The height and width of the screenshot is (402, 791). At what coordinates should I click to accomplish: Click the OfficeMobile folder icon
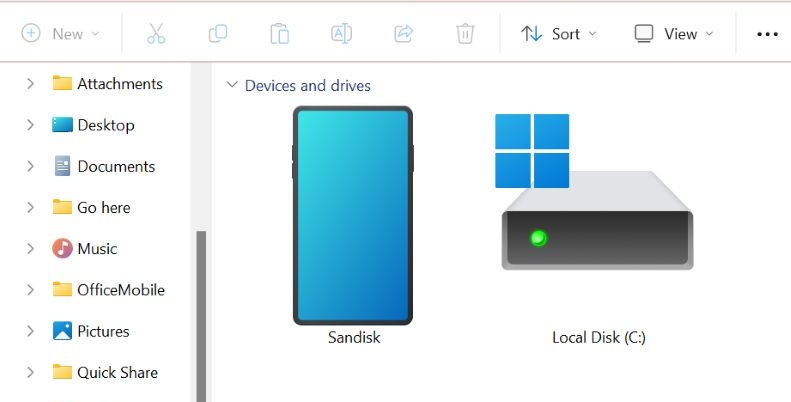(x=62, y=290)
